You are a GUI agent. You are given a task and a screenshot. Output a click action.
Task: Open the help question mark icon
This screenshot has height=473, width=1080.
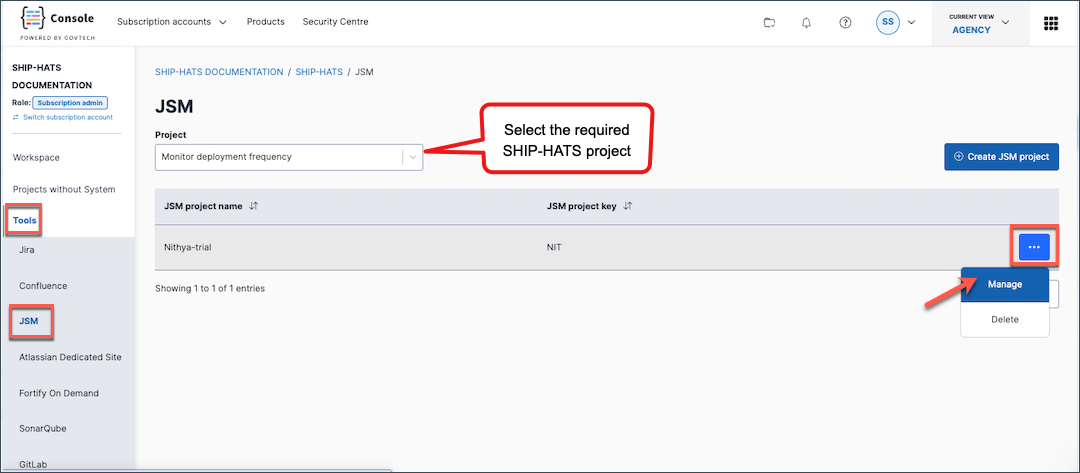tap(845, 23)
